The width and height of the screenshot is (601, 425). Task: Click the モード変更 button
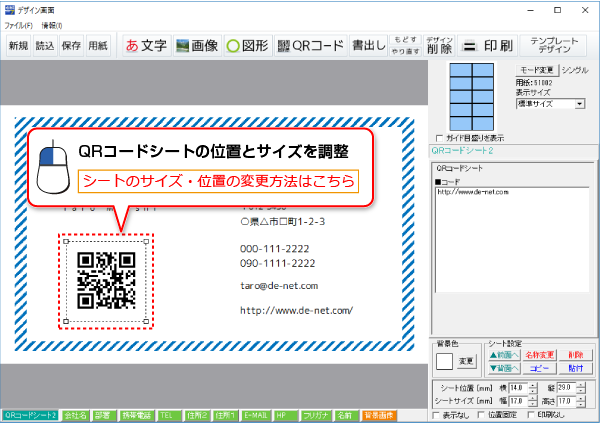pos(537,70)
